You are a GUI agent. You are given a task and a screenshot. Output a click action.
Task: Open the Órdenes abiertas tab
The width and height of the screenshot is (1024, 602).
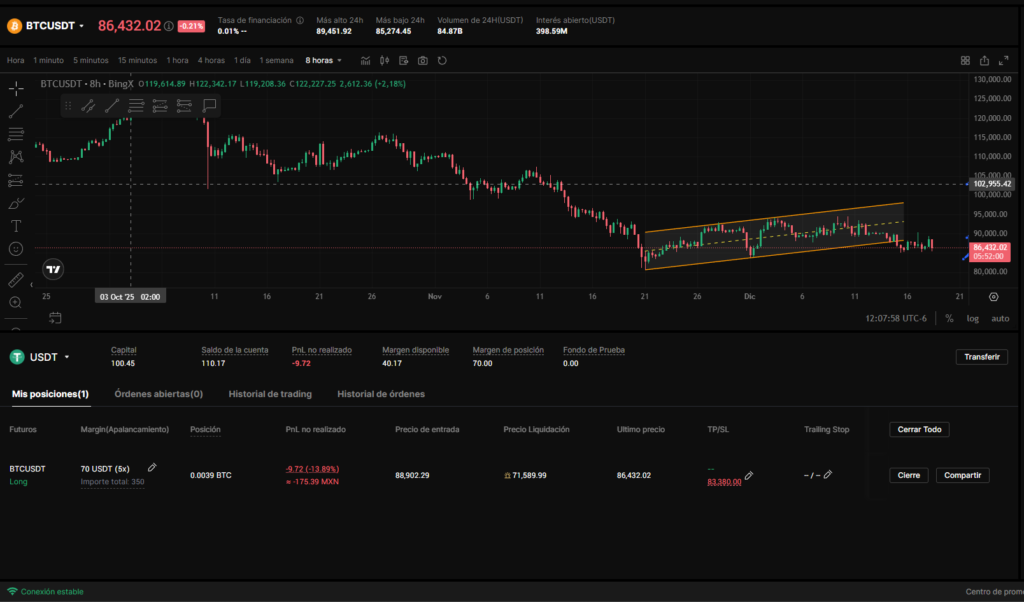click(159, 394)
